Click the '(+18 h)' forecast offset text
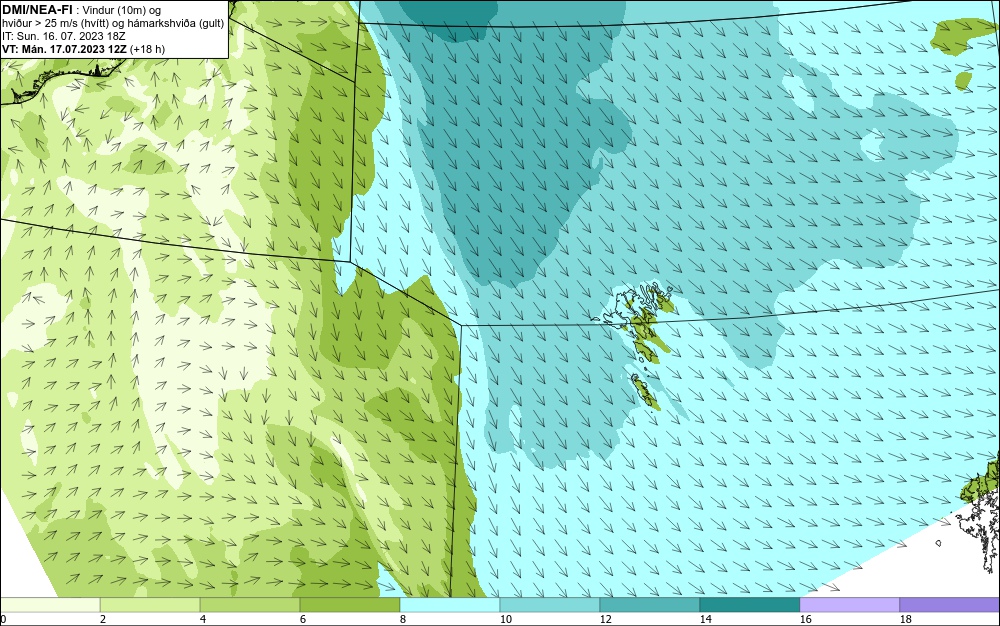The image size is (1000, 626). coord(147,49)
